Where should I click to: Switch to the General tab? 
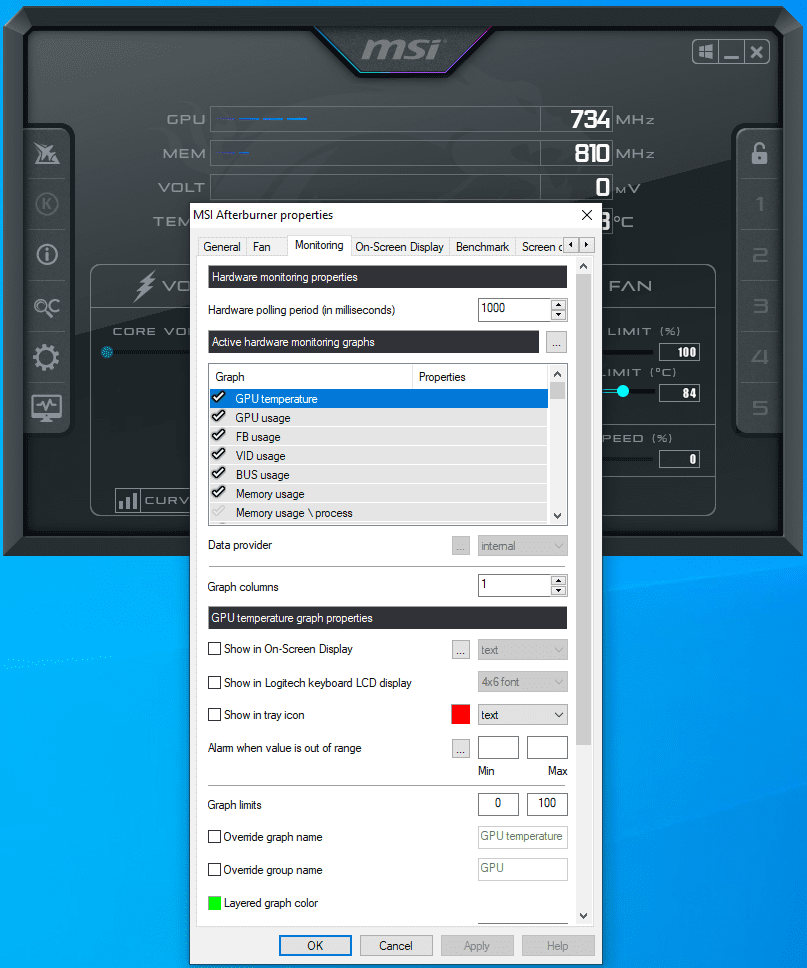(222, 247)
